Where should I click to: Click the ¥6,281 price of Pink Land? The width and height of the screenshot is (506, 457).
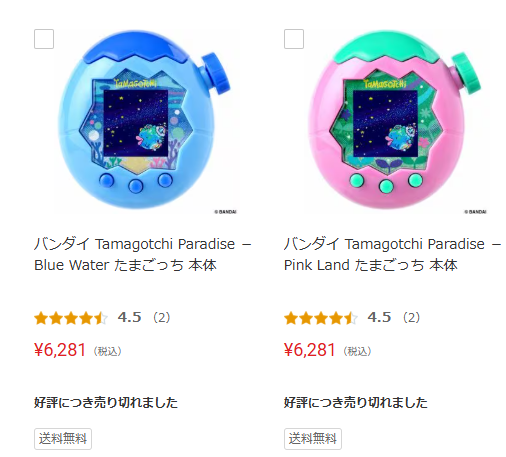(310, 350)
